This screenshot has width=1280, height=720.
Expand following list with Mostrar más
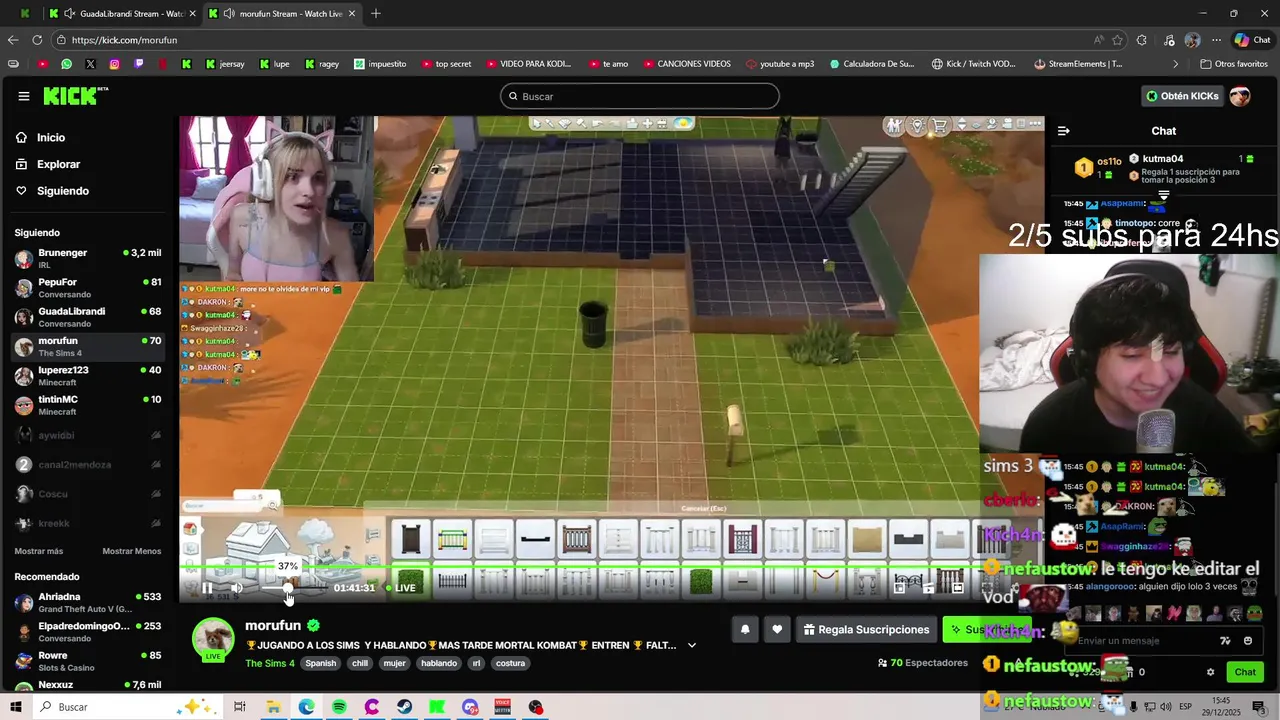[x=39, y=551]
